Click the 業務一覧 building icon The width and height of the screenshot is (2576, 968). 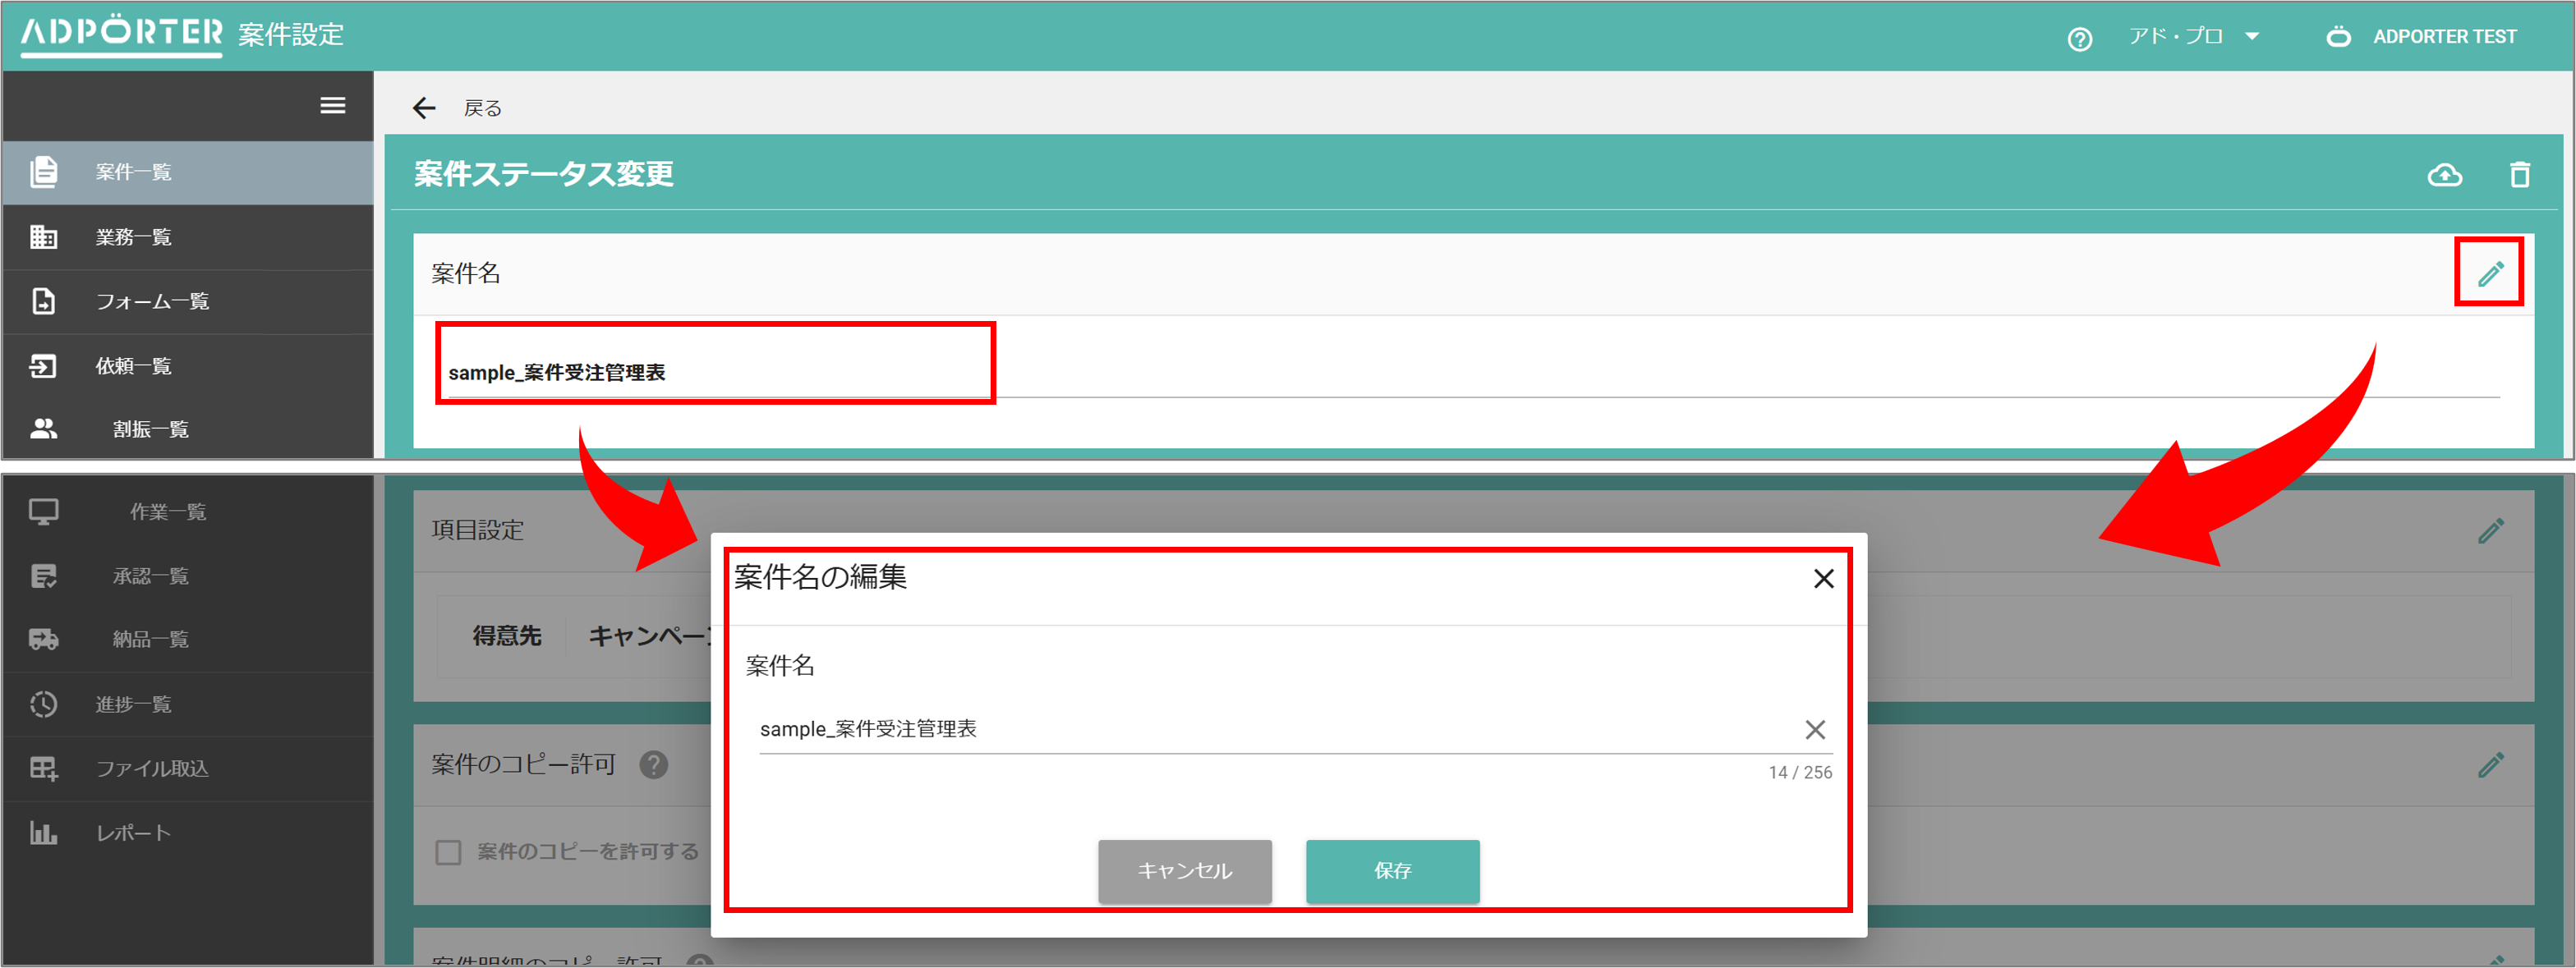point(44,237)
